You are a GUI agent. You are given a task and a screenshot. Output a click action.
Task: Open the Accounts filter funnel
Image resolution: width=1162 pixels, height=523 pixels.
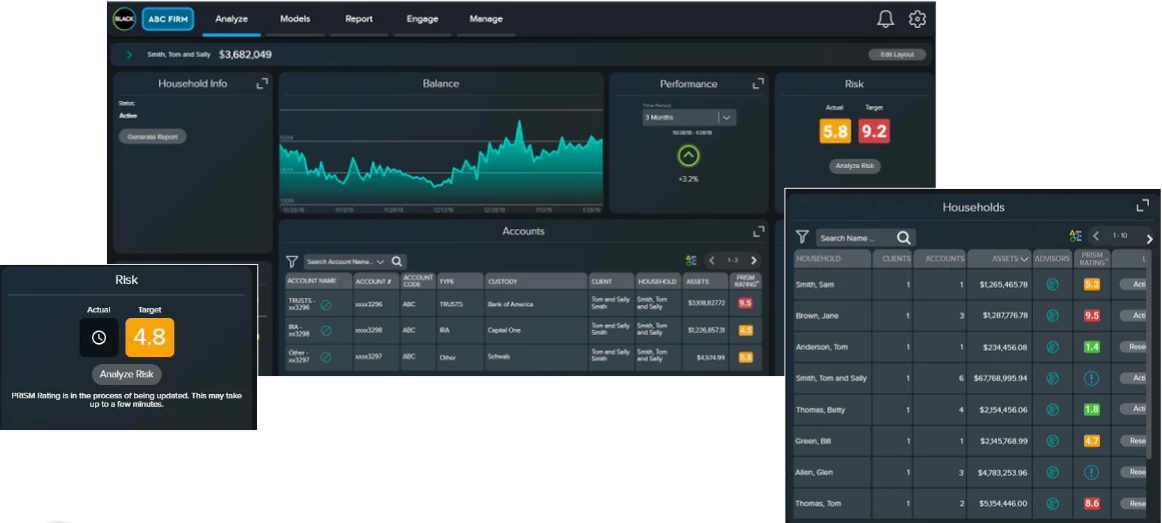[x=292, y=262]
